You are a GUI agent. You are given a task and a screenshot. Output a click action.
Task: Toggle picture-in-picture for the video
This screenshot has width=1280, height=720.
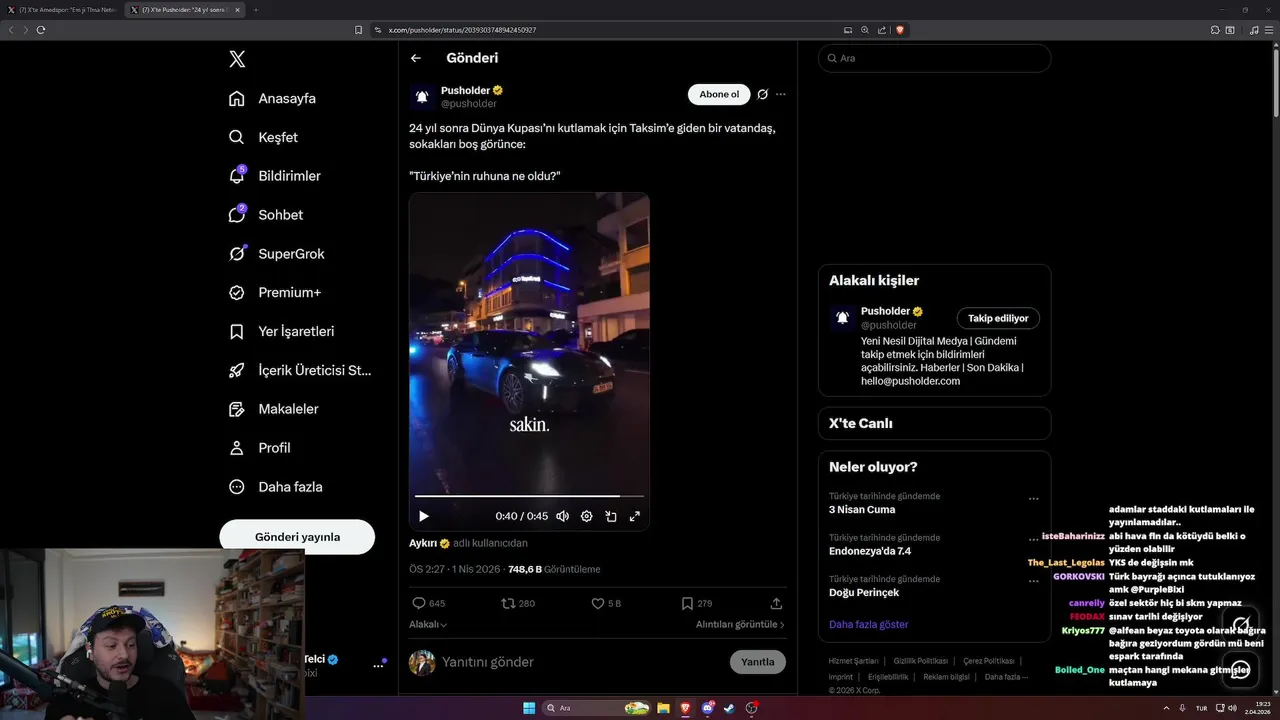click(x=611, y=516)
